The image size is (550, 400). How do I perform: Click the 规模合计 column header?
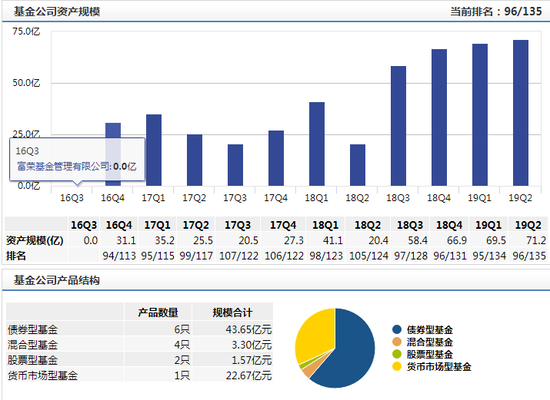click(232, 312)
